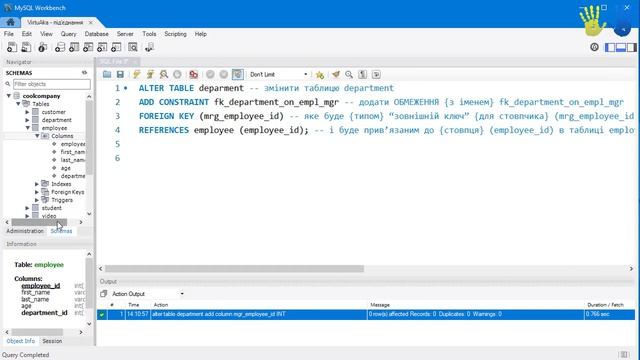This screenshot has height=360, width=640.
Task: Expand the Foreign Keys node
Action: tap(37, 192)
